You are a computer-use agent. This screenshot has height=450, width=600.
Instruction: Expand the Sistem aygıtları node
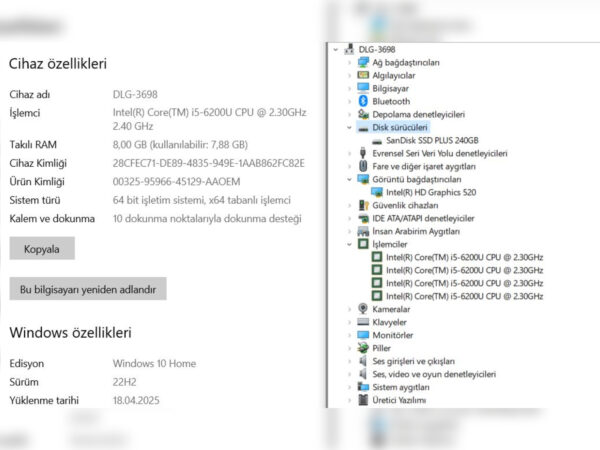click(x=349, y=387)
